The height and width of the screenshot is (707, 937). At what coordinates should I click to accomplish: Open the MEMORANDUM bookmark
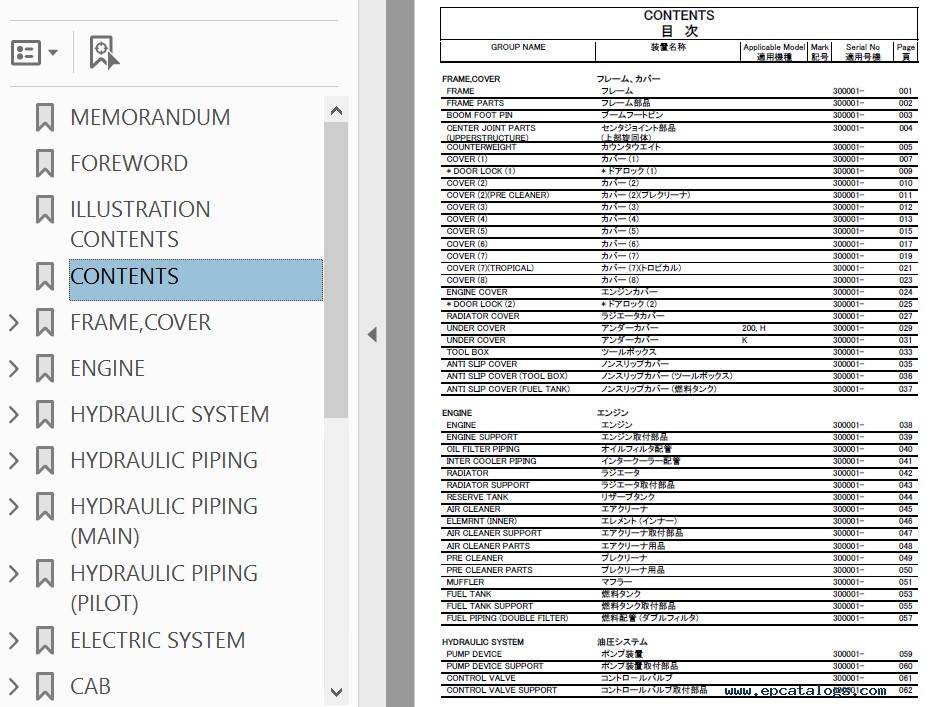pos(150,117)
